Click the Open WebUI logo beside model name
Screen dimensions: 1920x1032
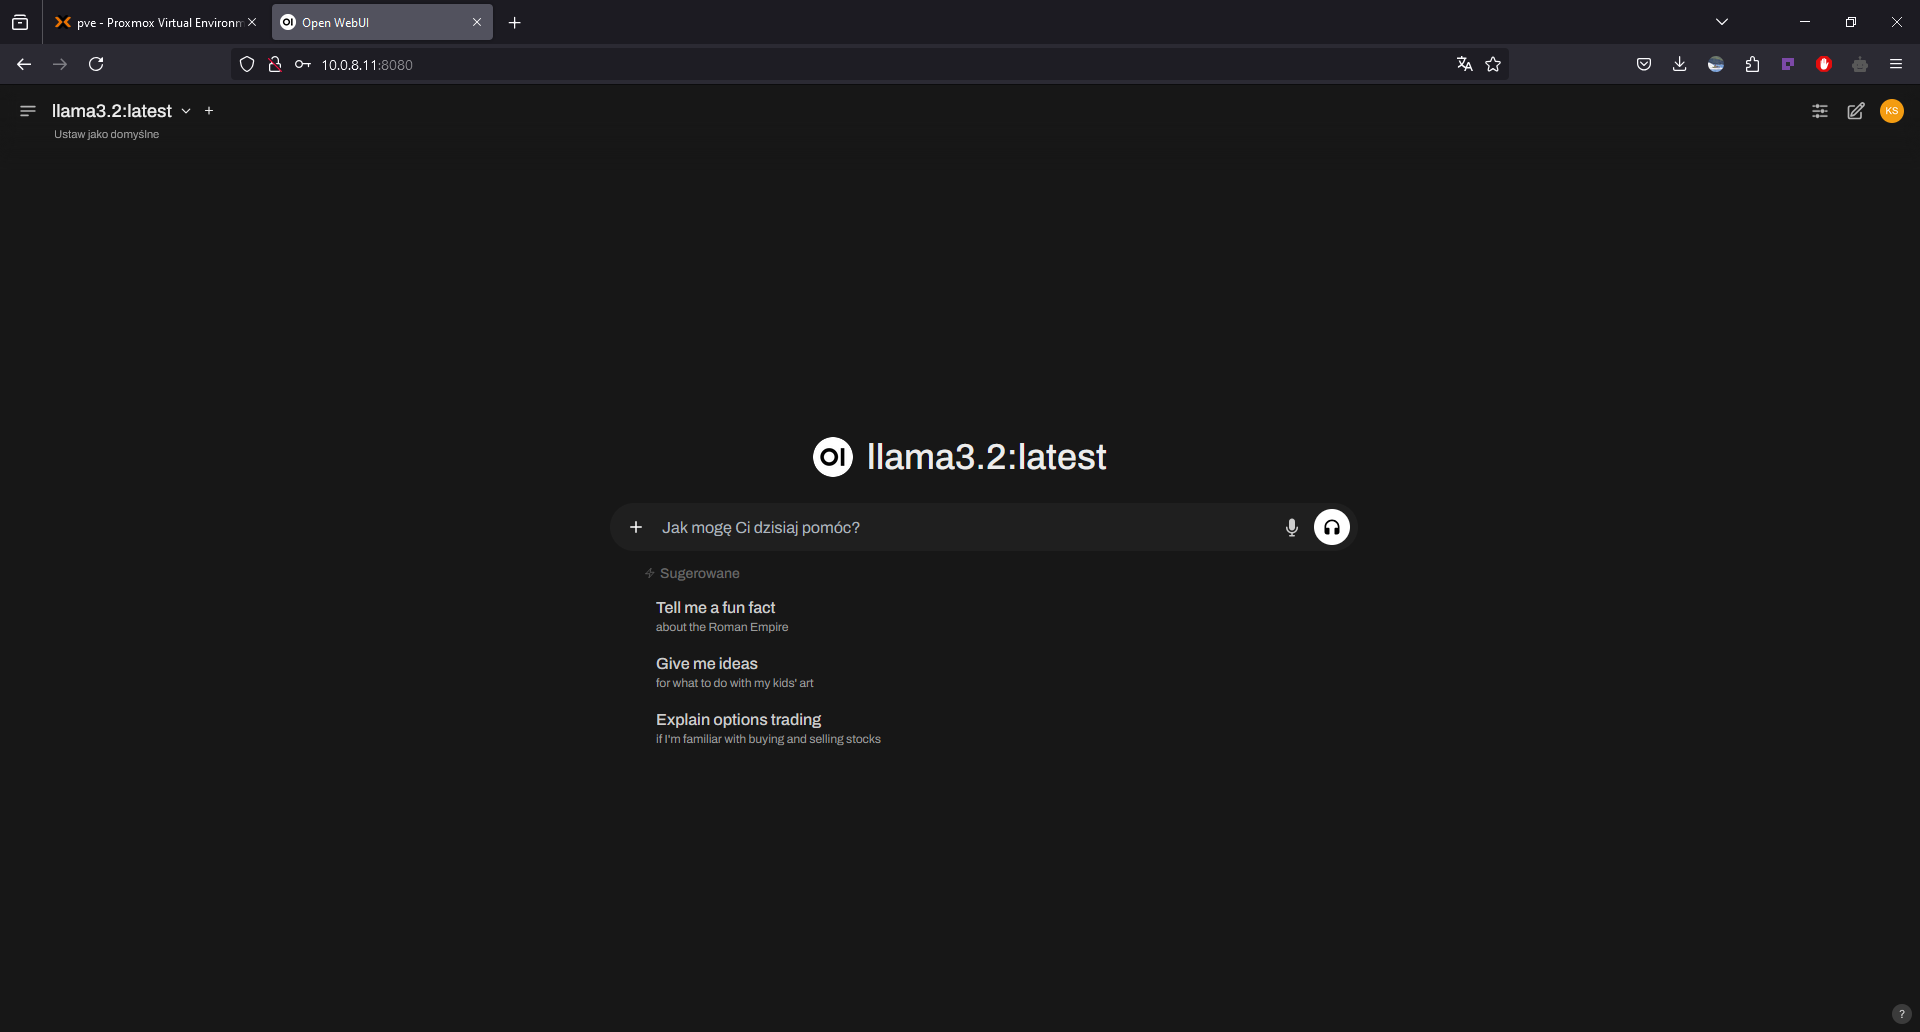pos(833,457)
